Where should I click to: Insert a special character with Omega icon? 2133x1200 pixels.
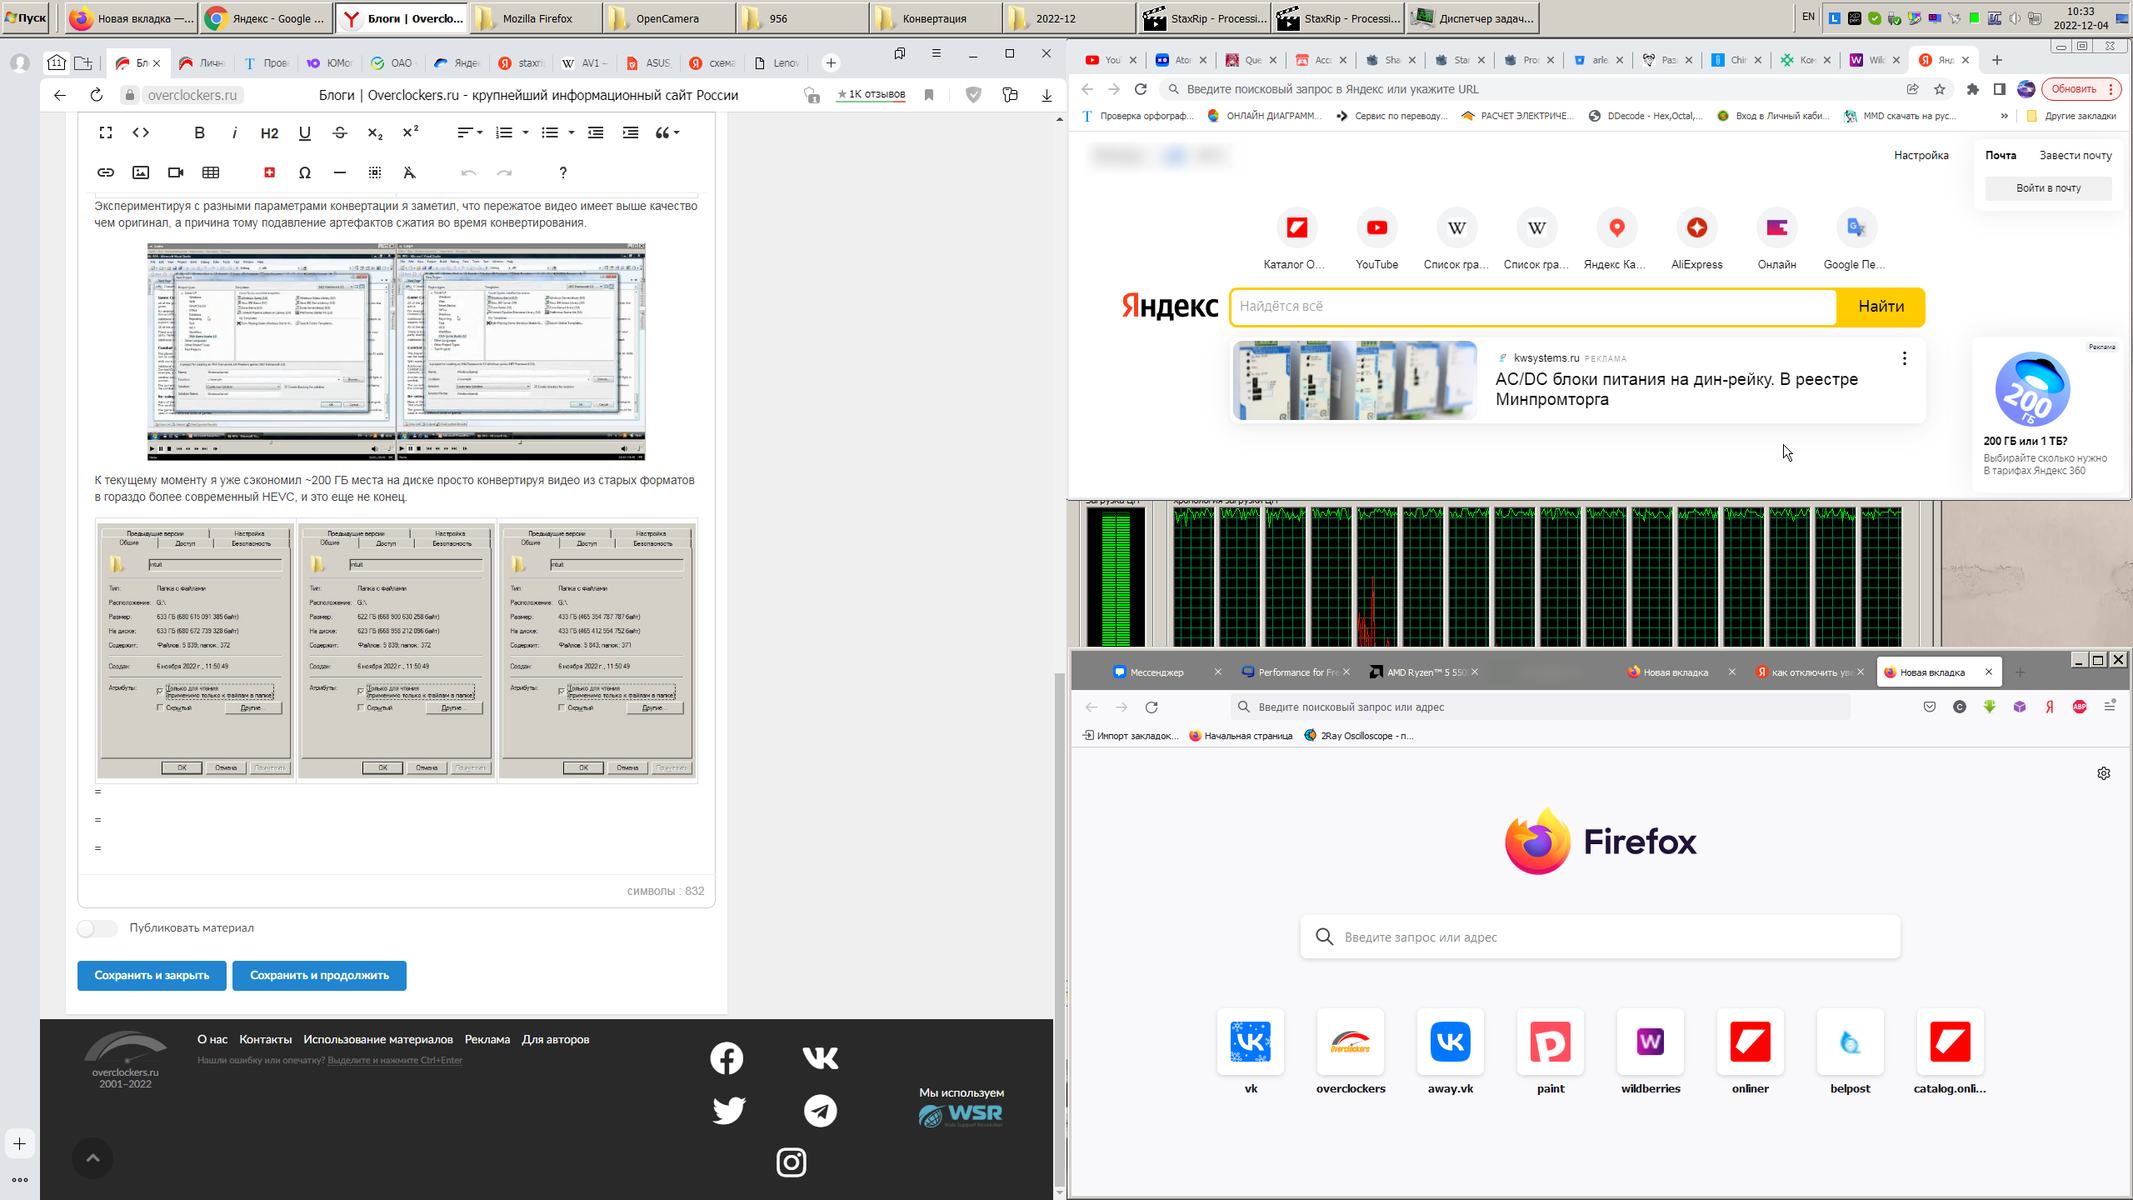(305, 173)
